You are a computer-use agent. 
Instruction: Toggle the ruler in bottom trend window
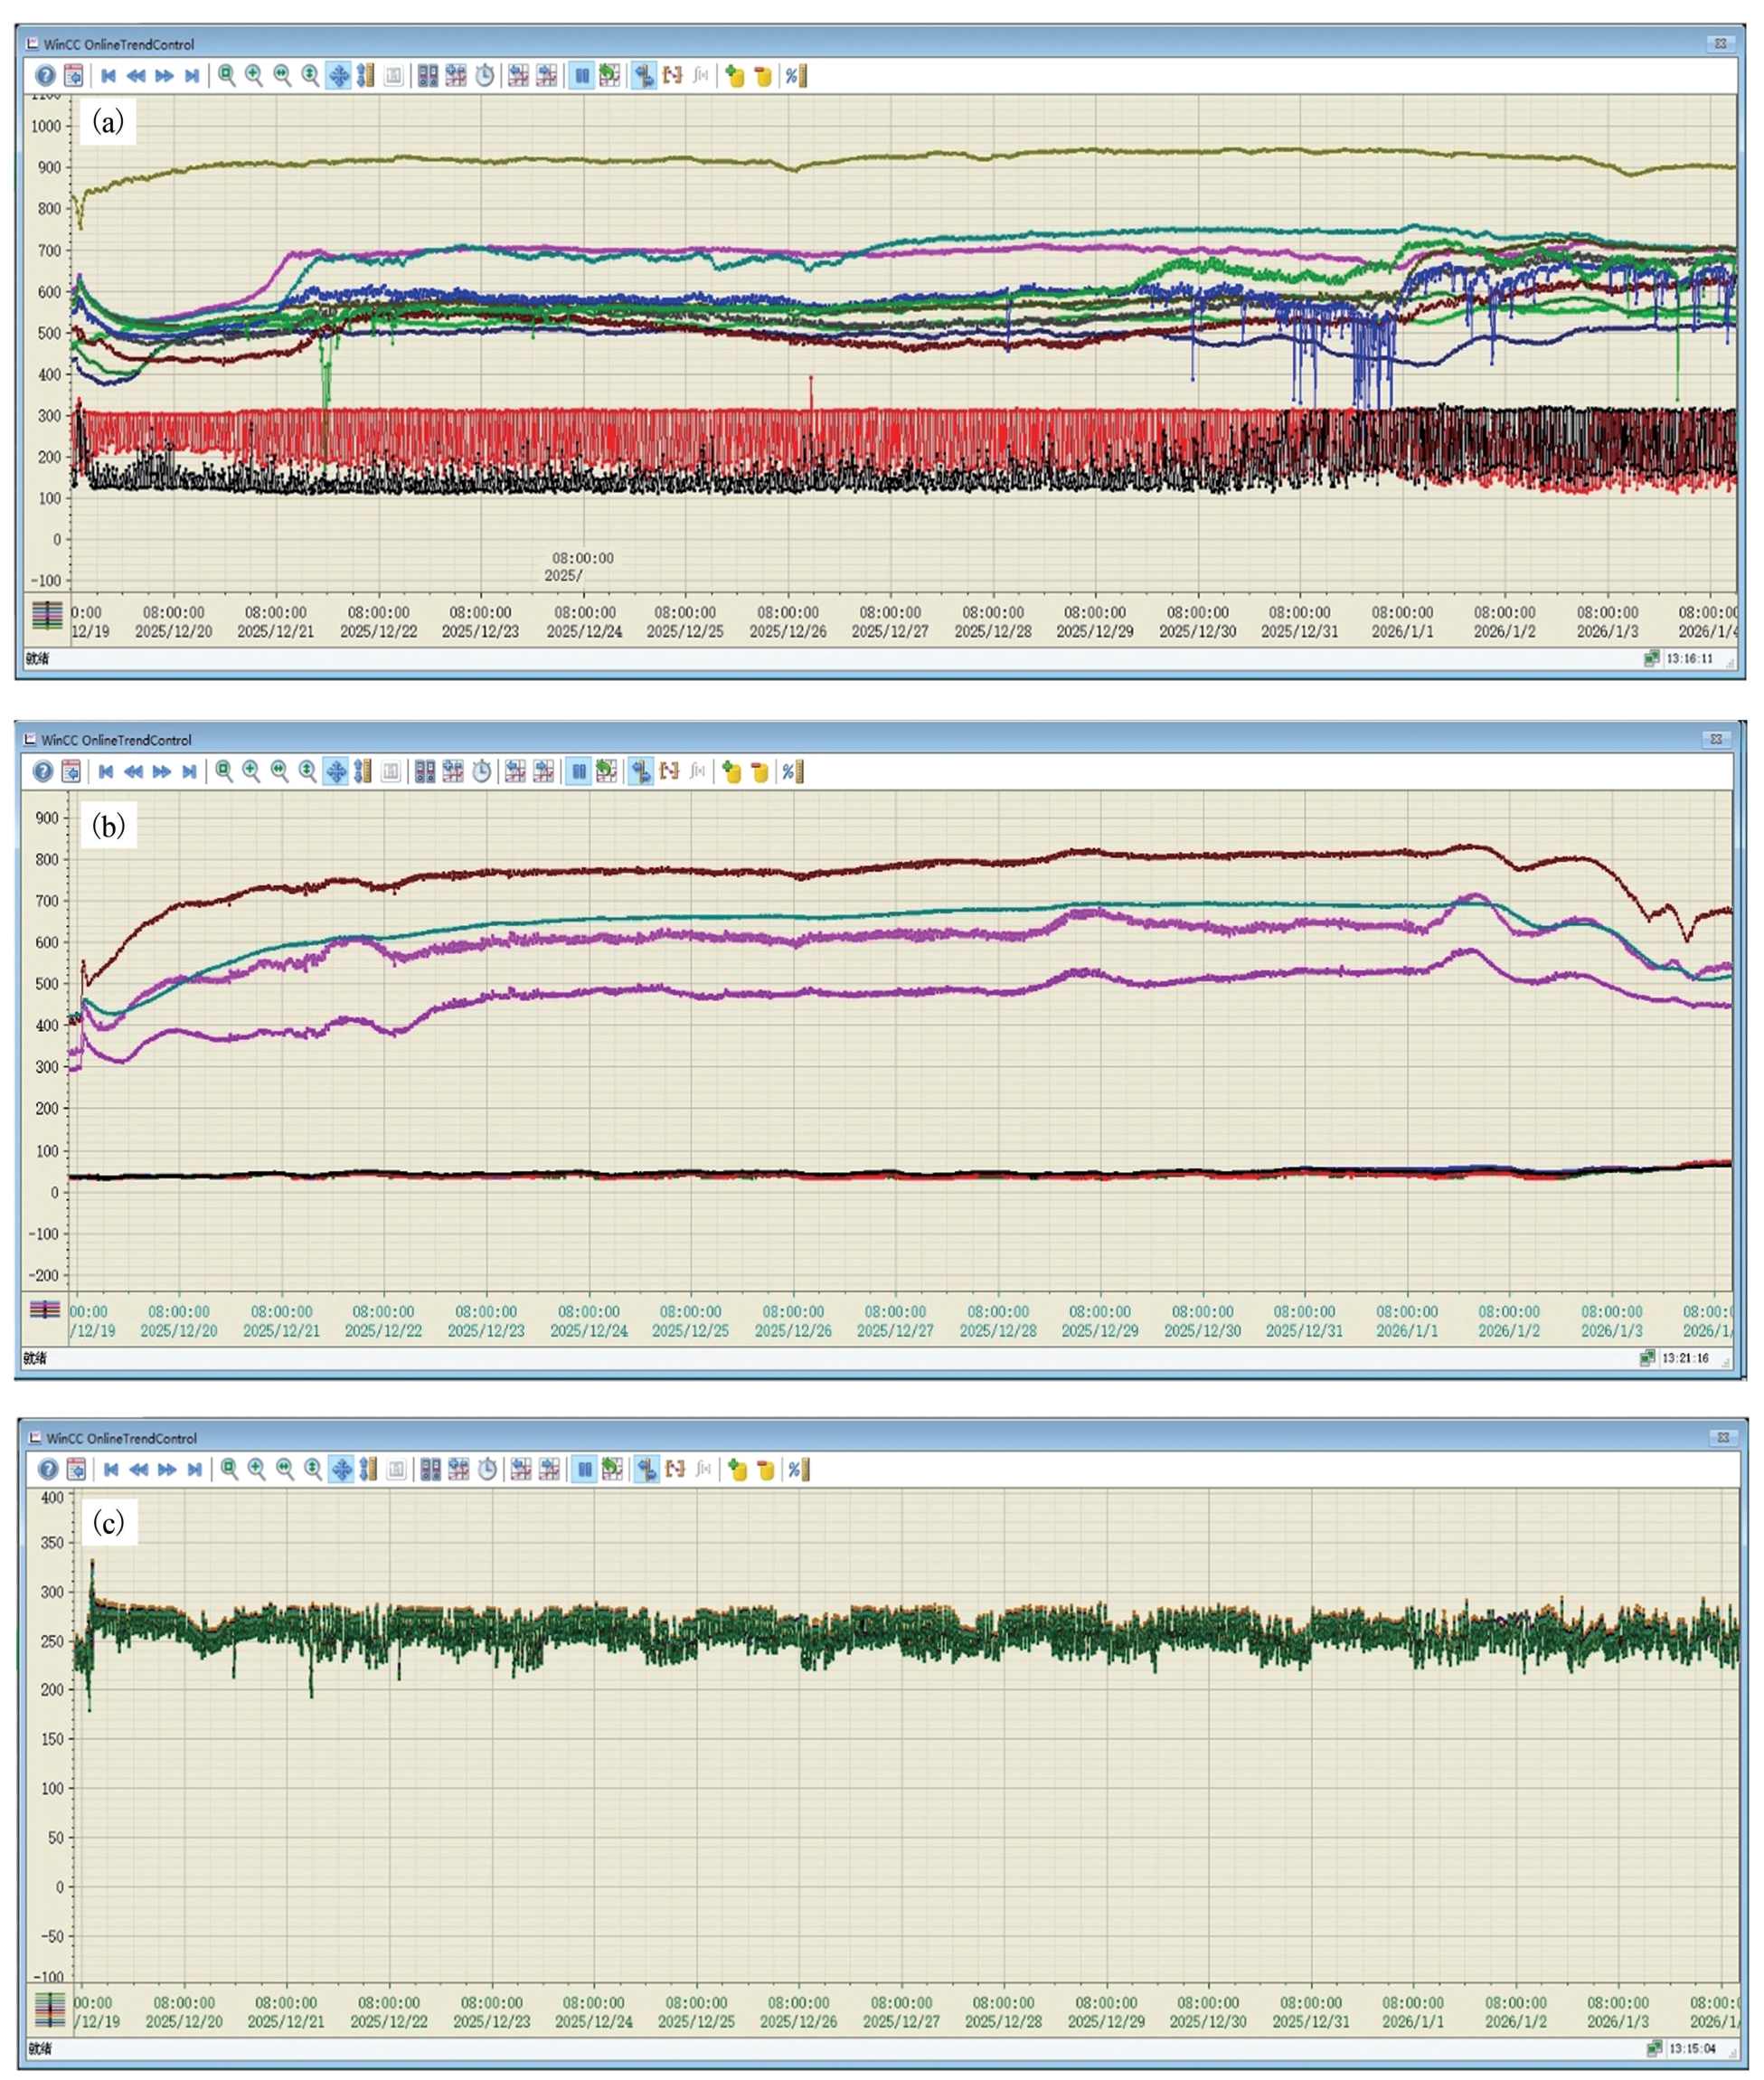point(647,1470)
